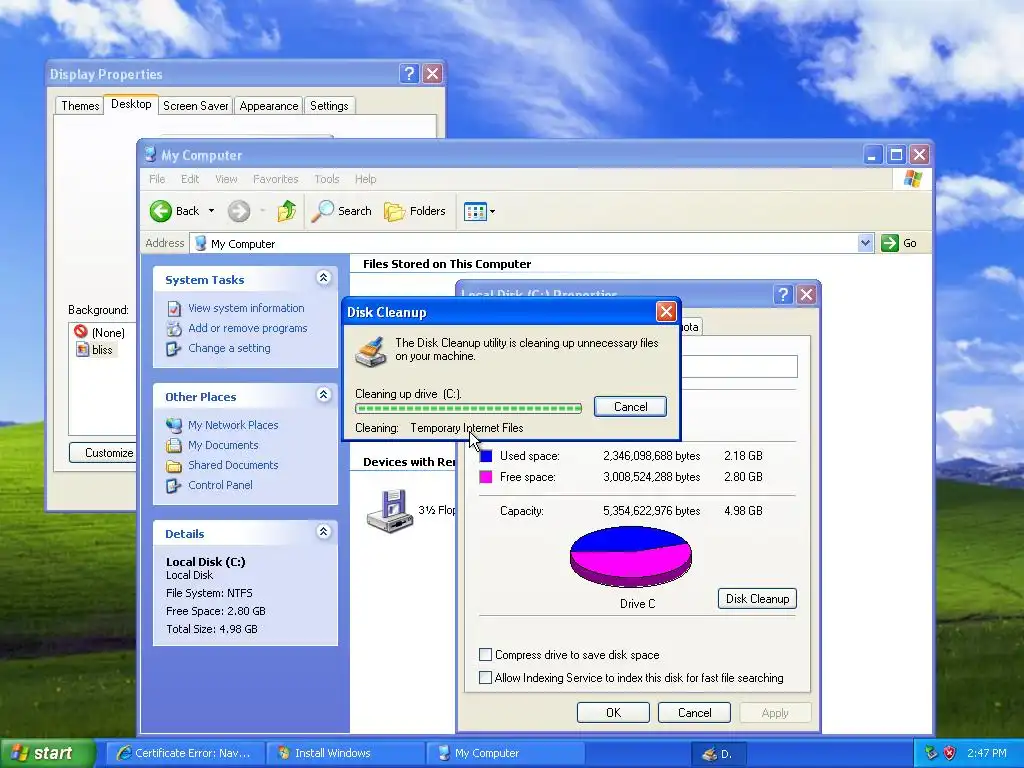Click Add or remove programs icon
1024x768 pixels.
pos(174,328)
